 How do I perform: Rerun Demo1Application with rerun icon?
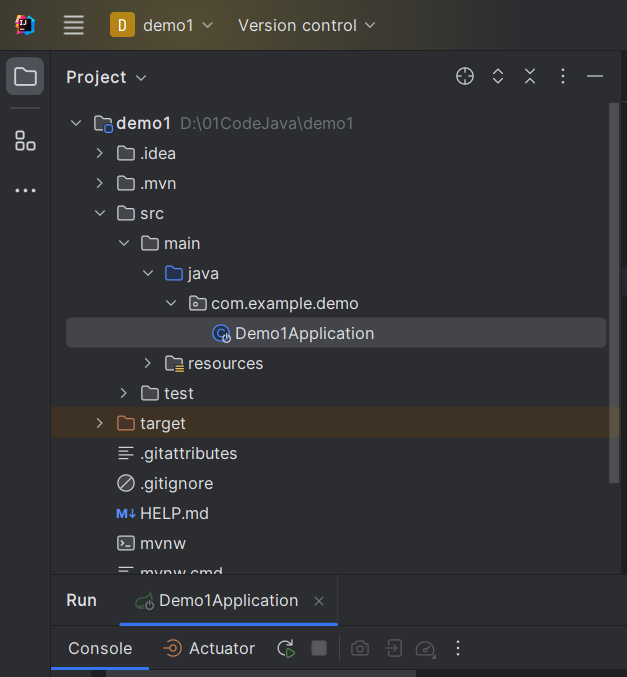[286, 649]
